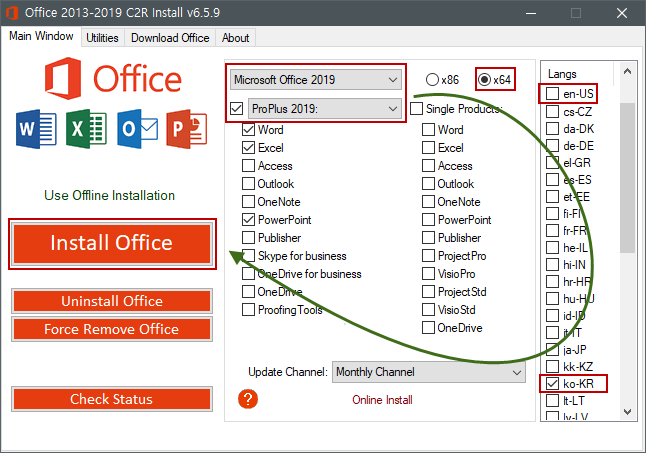This screenshot has width=646, height=453.
Task: Open the red question mark help icon
Action: click(x=248, y=399)
